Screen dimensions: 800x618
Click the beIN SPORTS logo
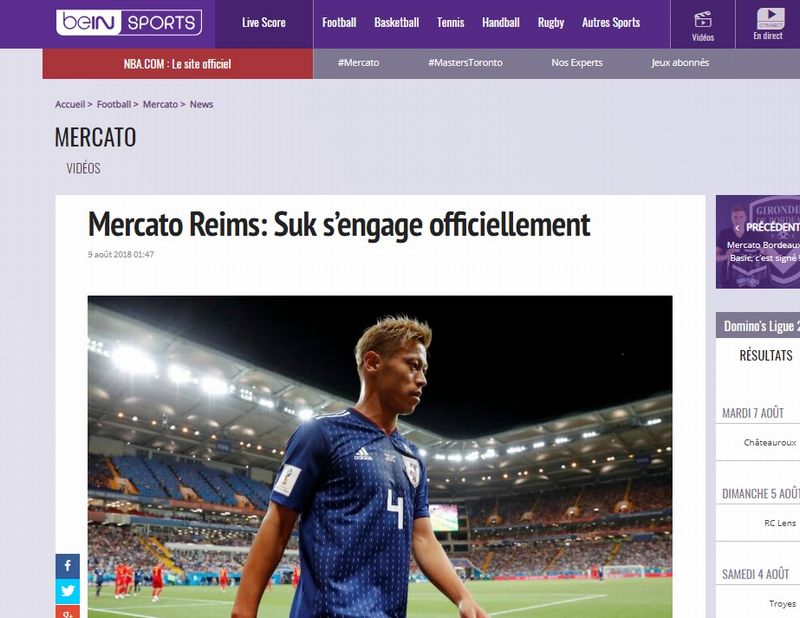pyautogui.click(x=129, y=22)
